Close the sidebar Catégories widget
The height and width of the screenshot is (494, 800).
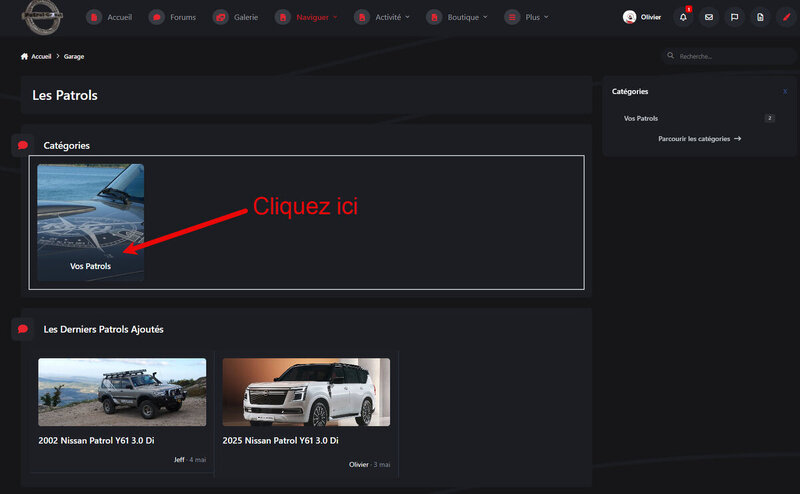pos(785,92)
